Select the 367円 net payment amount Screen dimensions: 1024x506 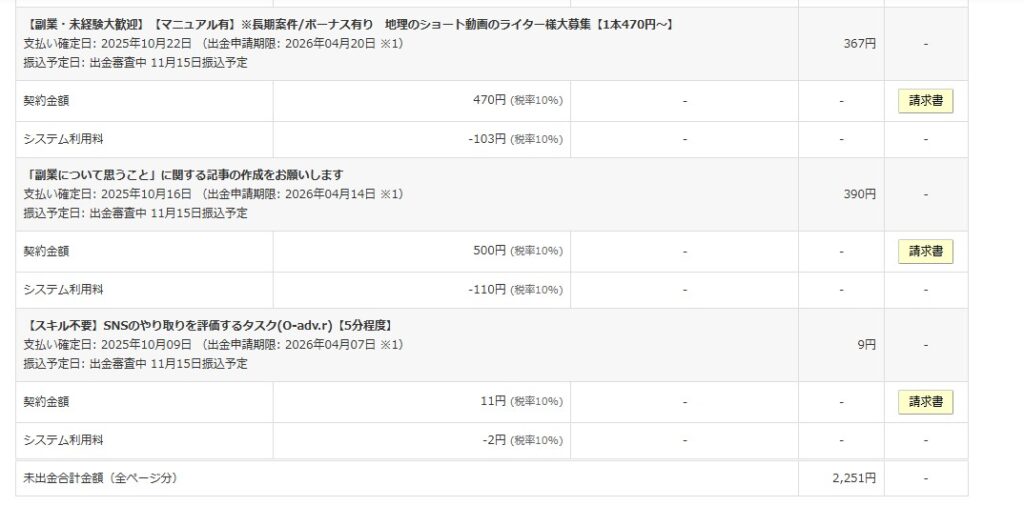[x=859, y=44]
